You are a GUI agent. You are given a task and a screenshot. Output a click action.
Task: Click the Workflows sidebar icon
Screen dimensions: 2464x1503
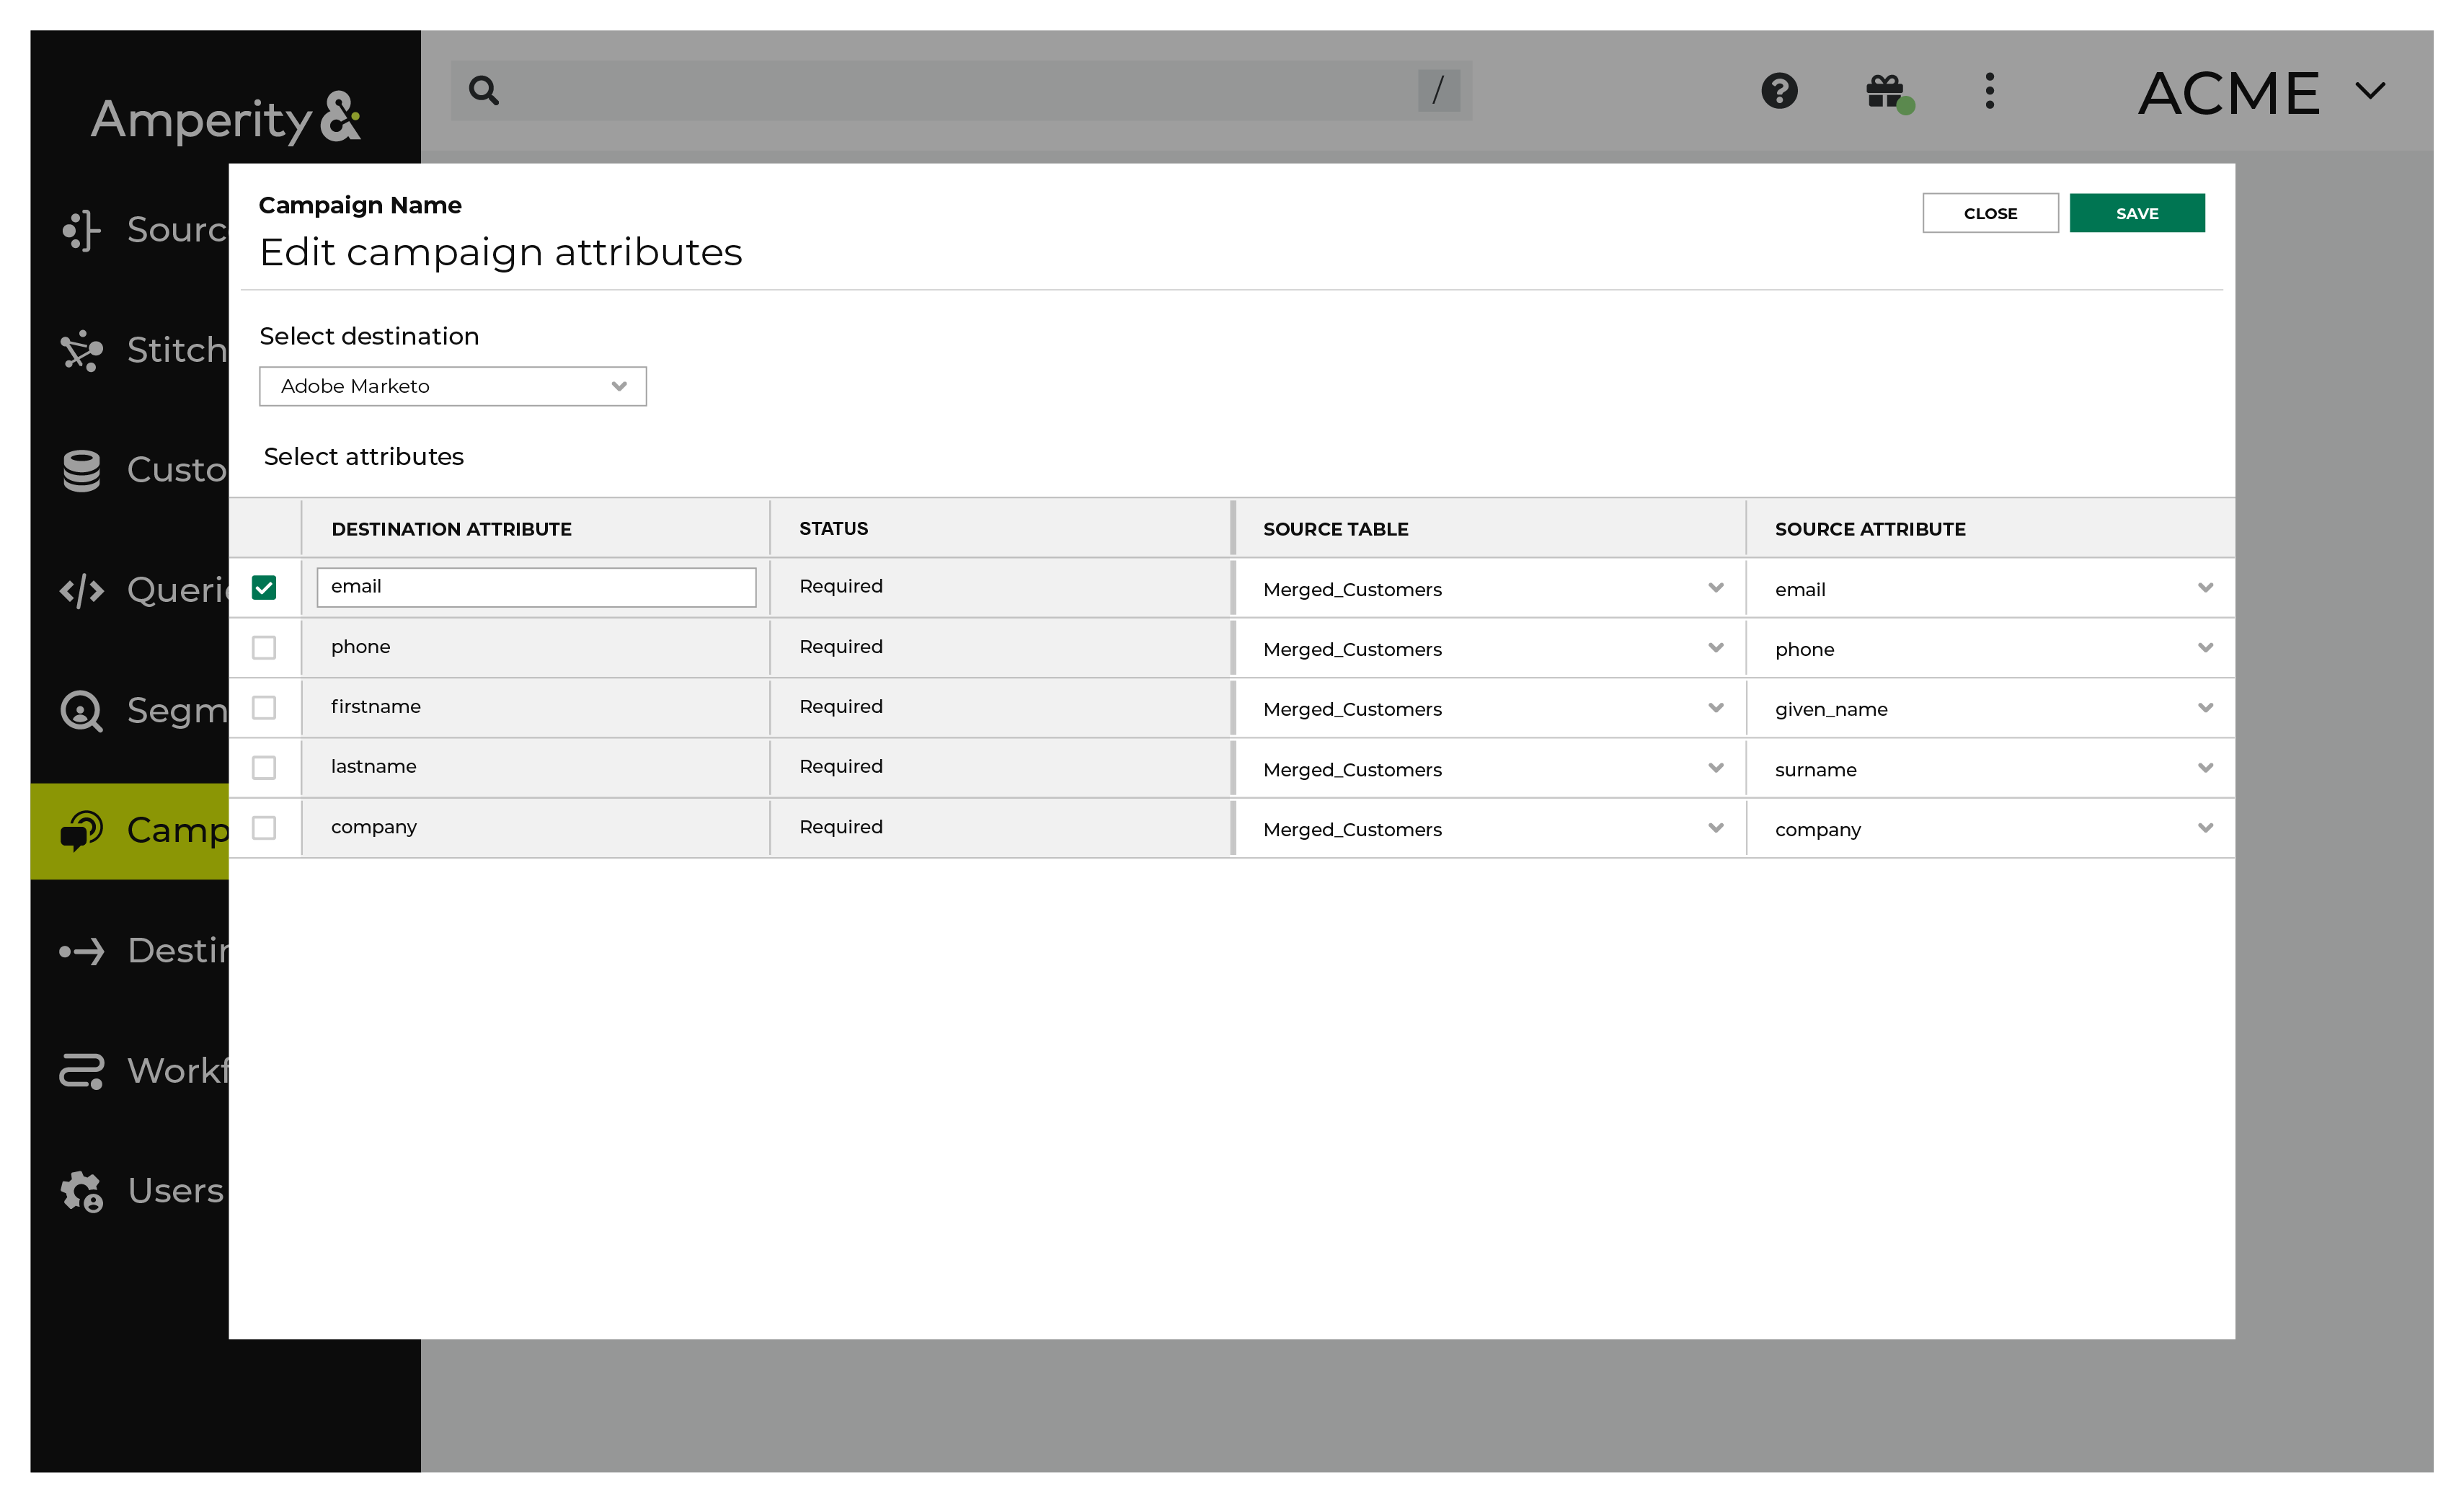pos(81,1071)
